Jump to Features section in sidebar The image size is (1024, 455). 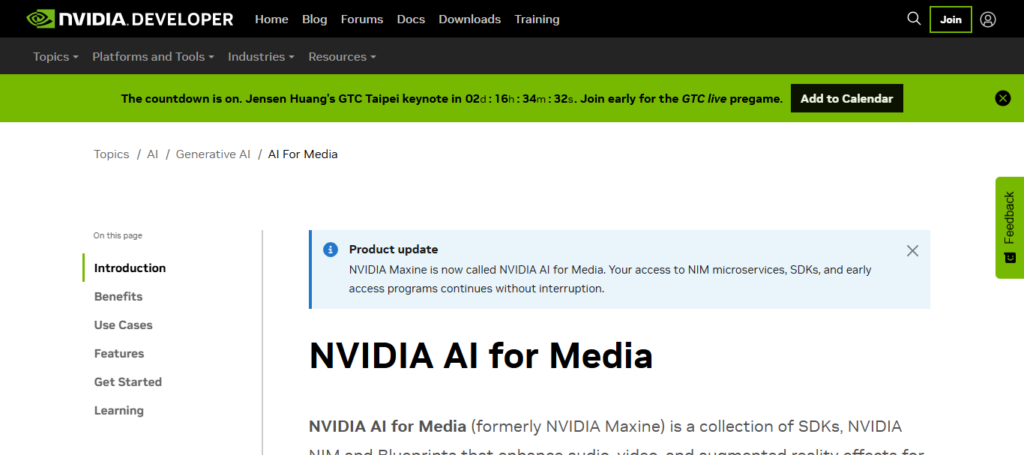(x=119, y=354)
